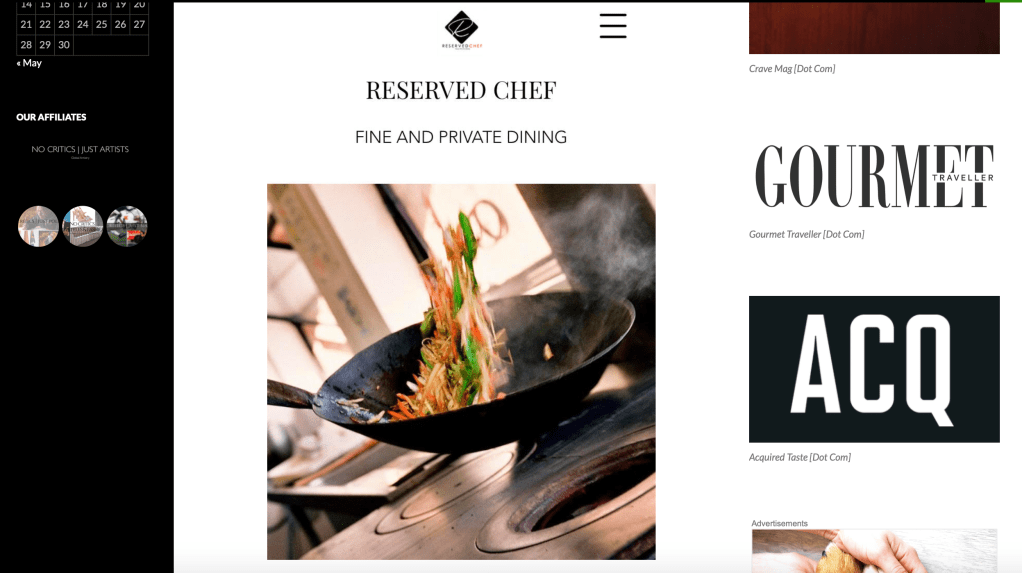1022x573 pixels.
Task: Open the Acquired Taste [Dot Com] caption
Action: point(800,457)
